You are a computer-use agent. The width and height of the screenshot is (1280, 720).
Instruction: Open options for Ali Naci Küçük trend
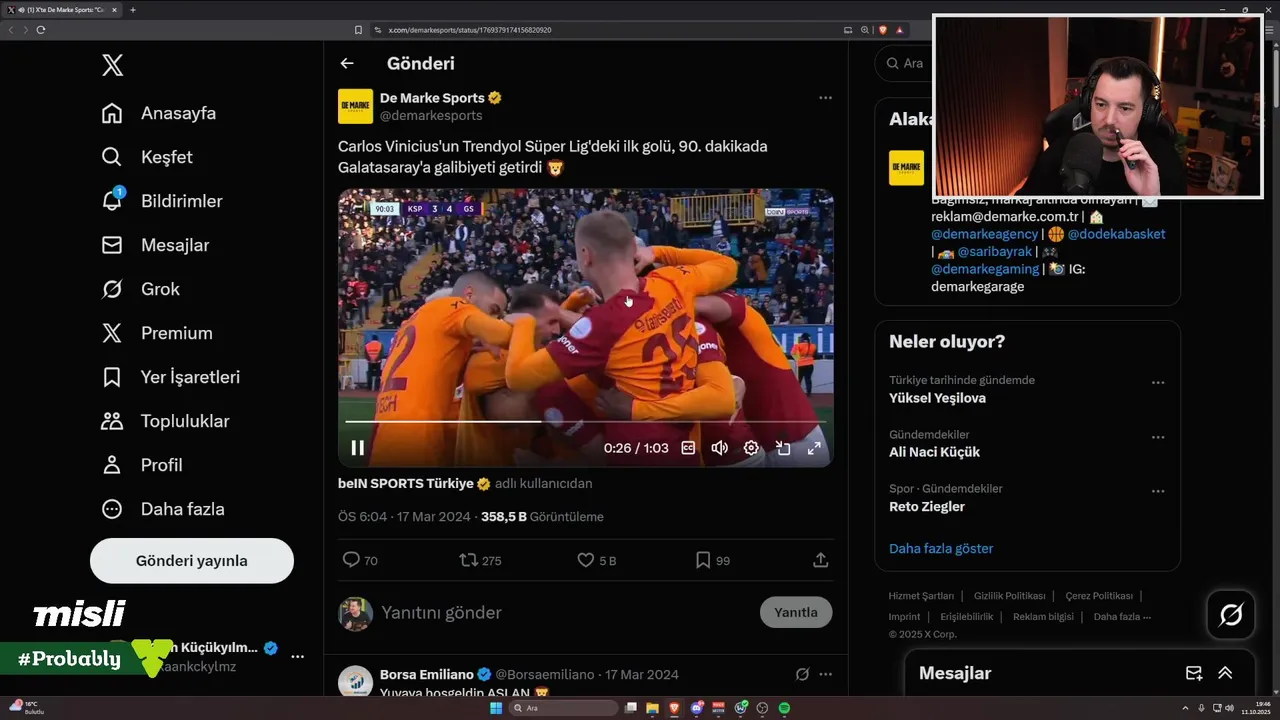click(1158, 437)
